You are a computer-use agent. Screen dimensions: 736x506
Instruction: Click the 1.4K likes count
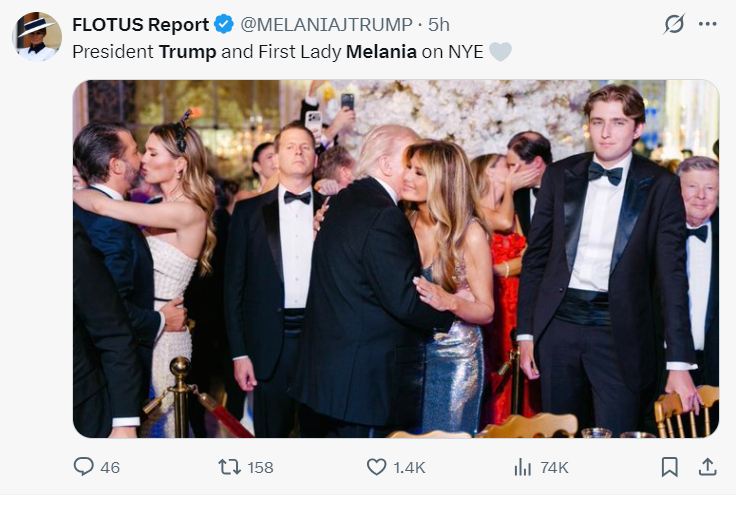[x=409, y=468]
